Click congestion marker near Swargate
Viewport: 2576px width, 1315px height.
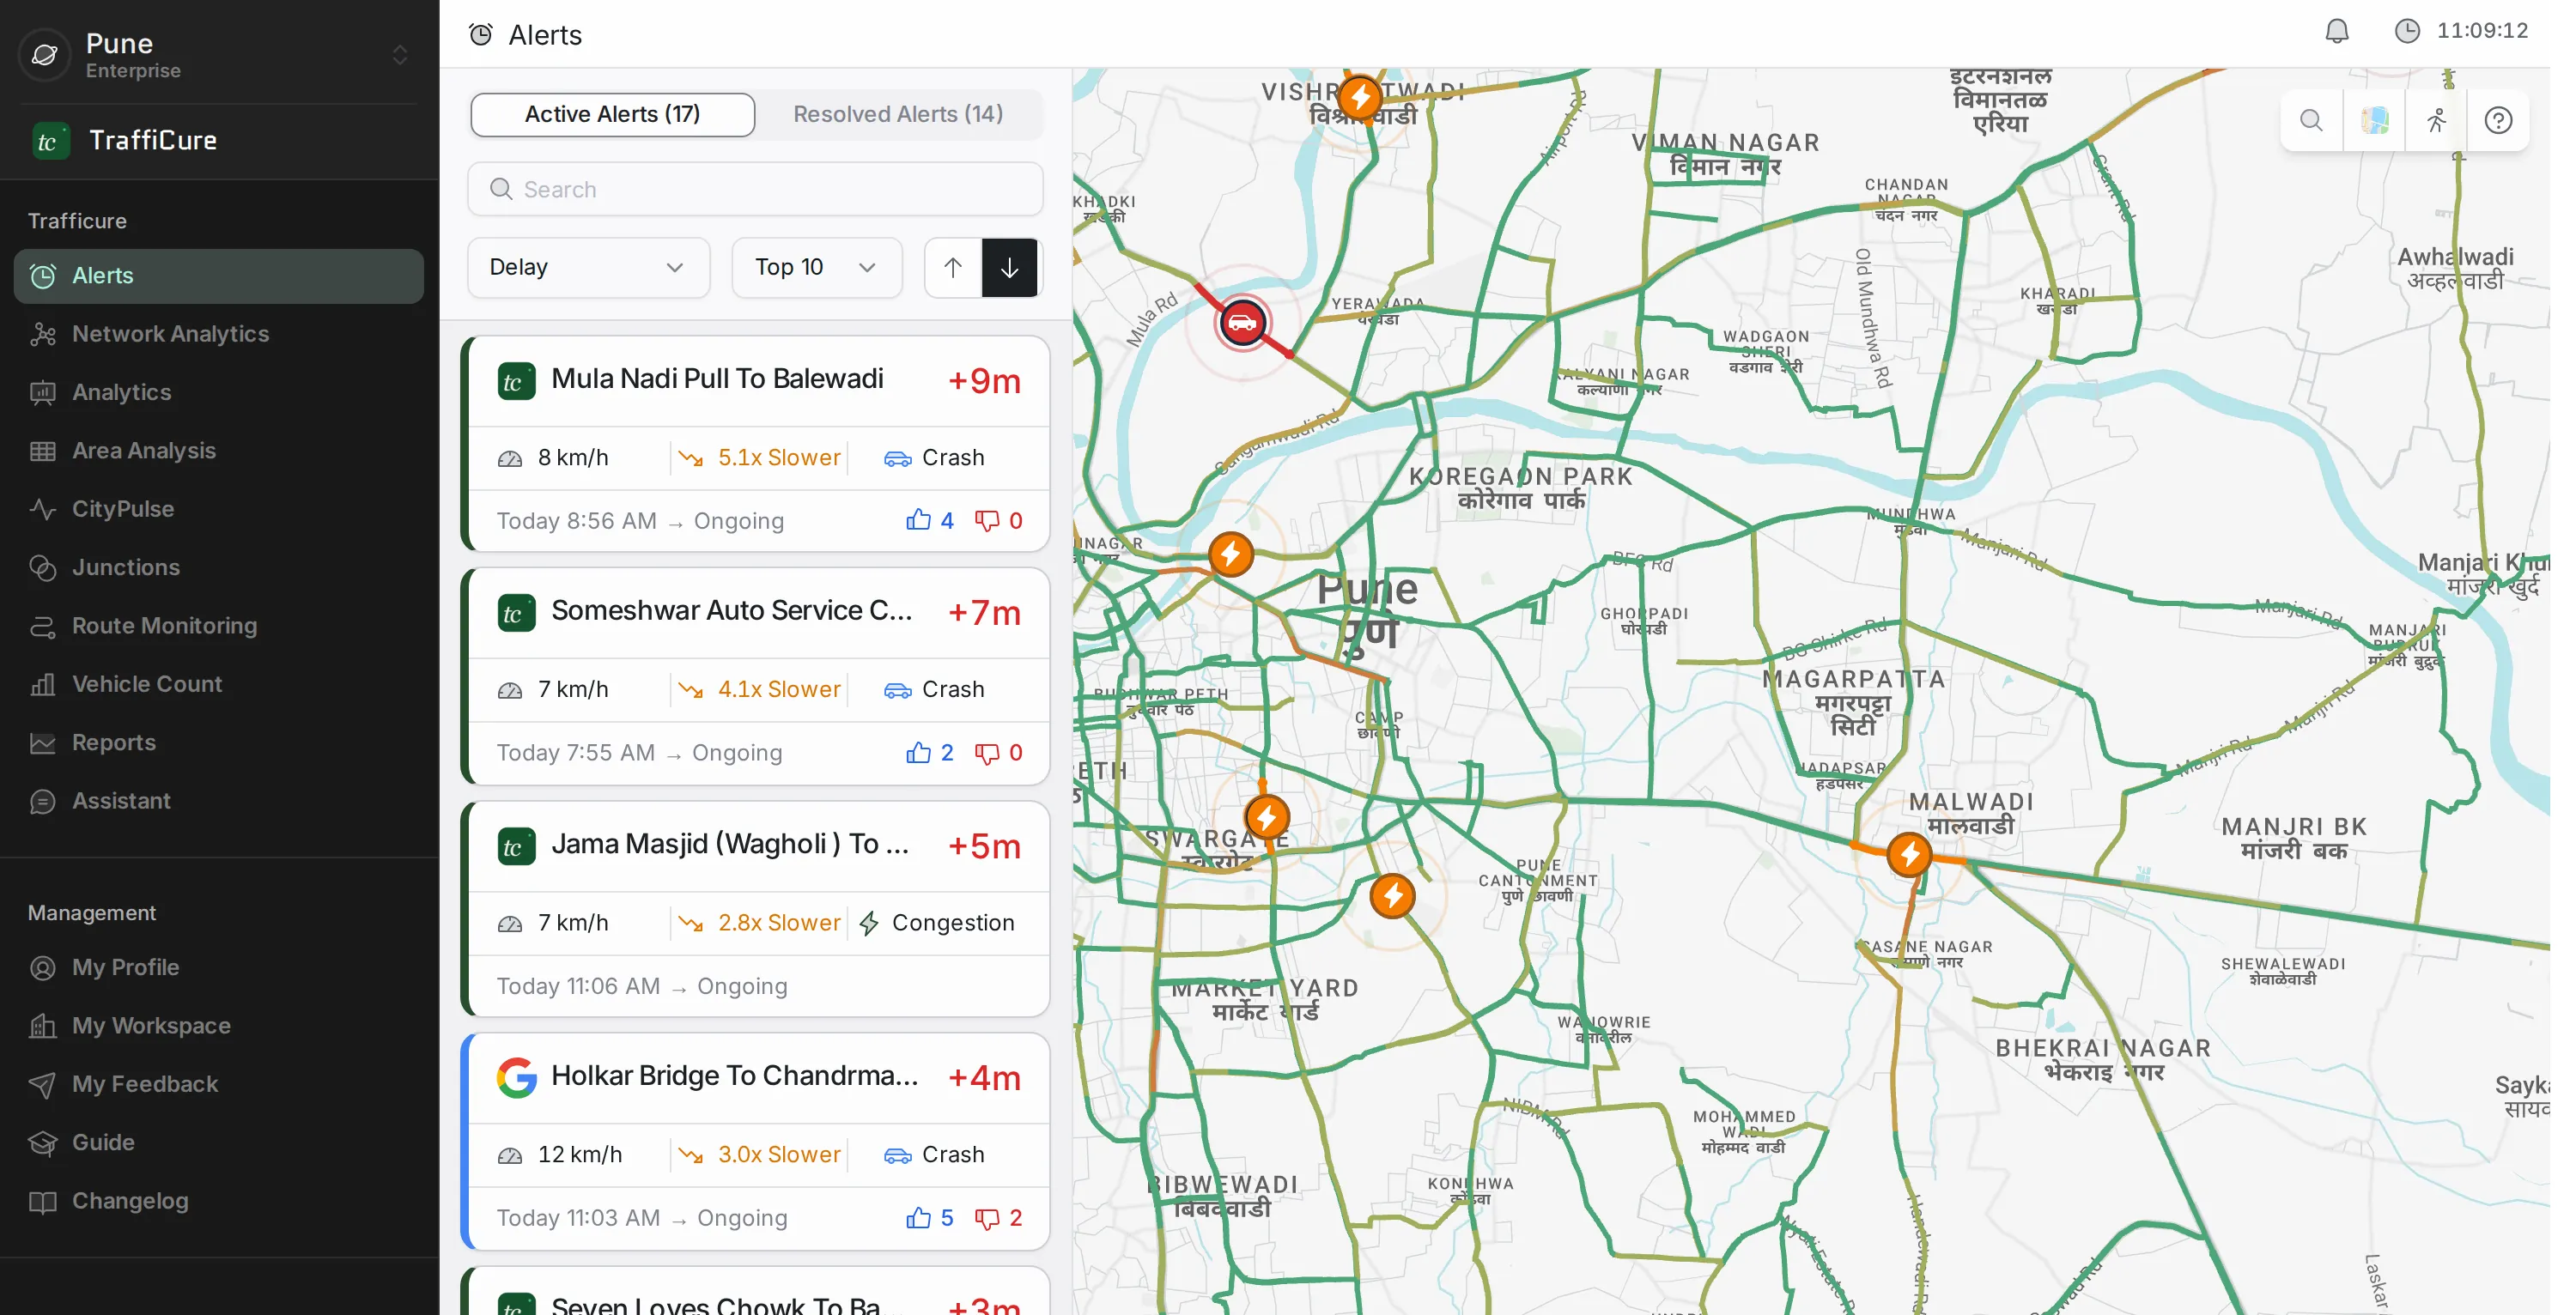tap(1266, 818)
